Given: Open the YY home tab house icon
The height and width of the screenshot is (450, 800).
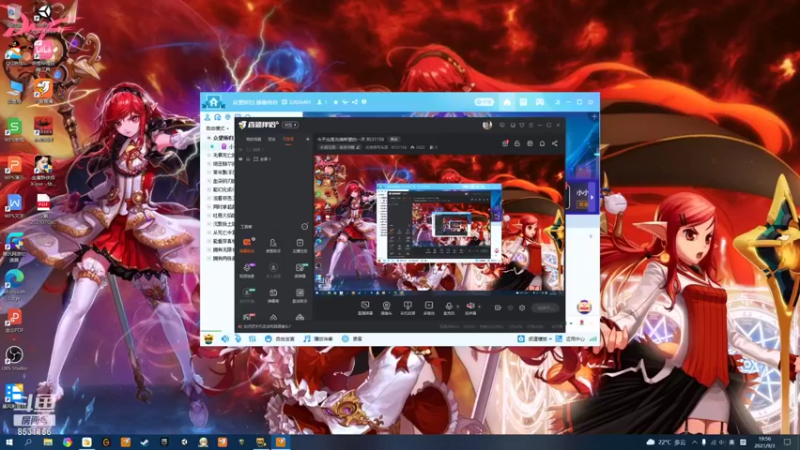Looking at the screenshot, I should [507, 102].
